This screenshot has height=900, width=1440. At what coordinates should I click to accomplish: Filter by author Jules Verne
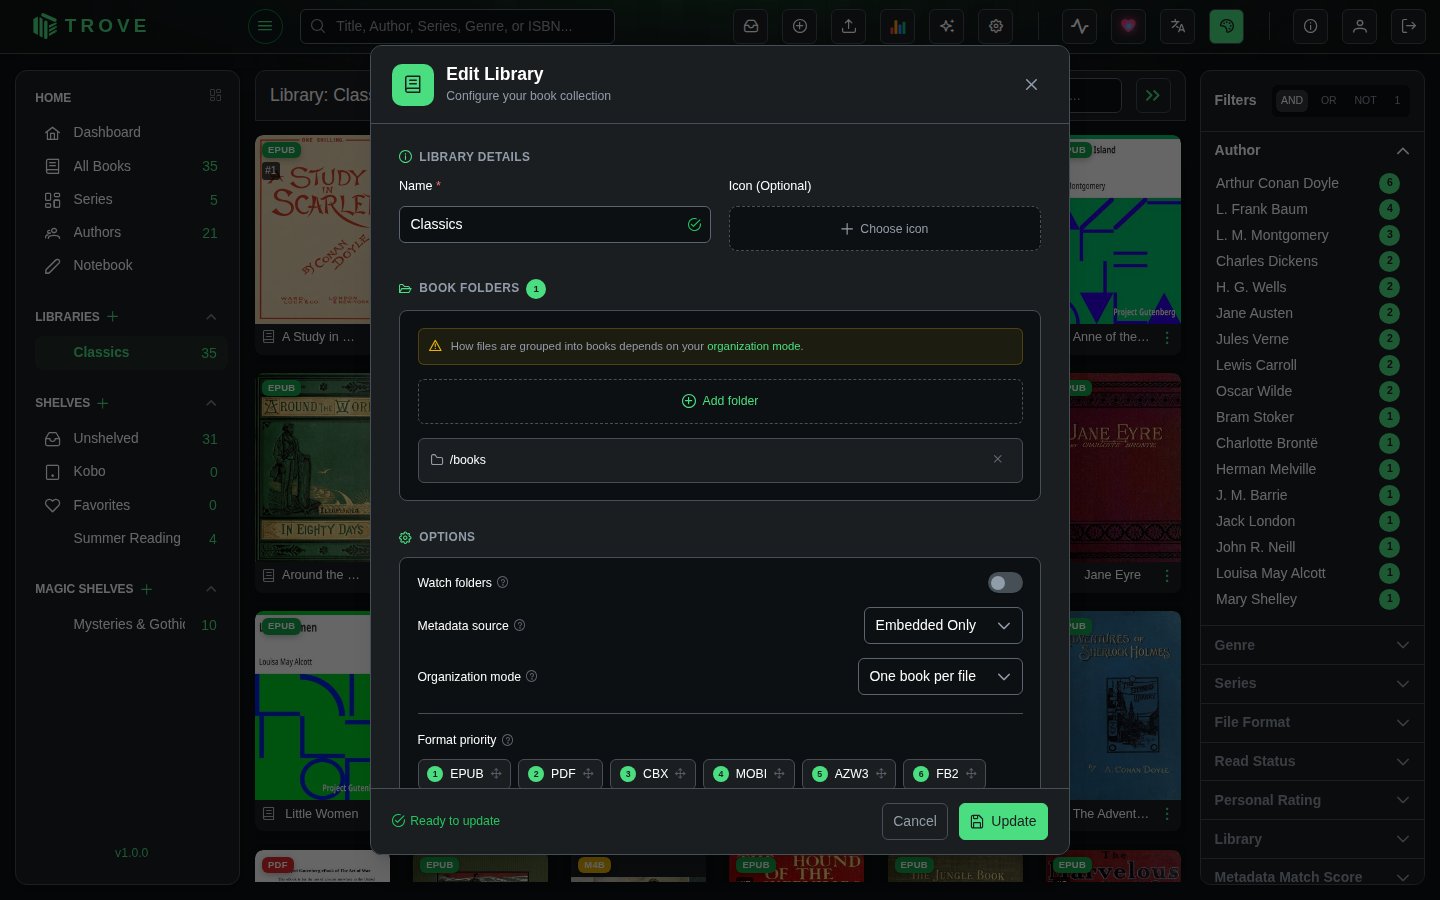1306,339
